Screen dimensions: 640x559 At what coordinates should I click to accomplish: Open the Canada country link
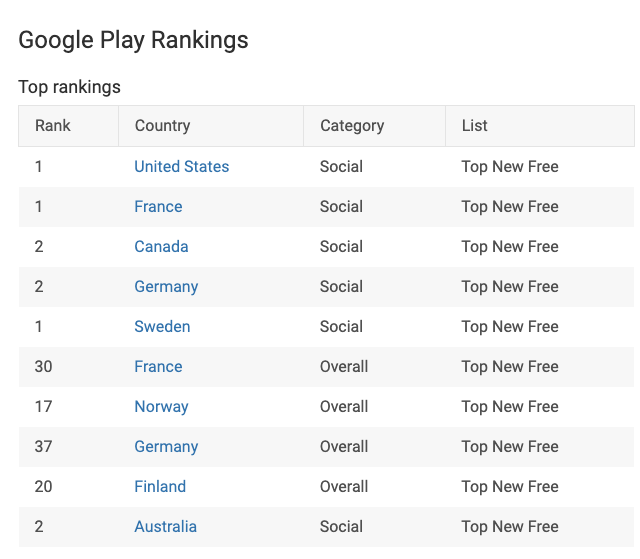[x=161, y=247]
